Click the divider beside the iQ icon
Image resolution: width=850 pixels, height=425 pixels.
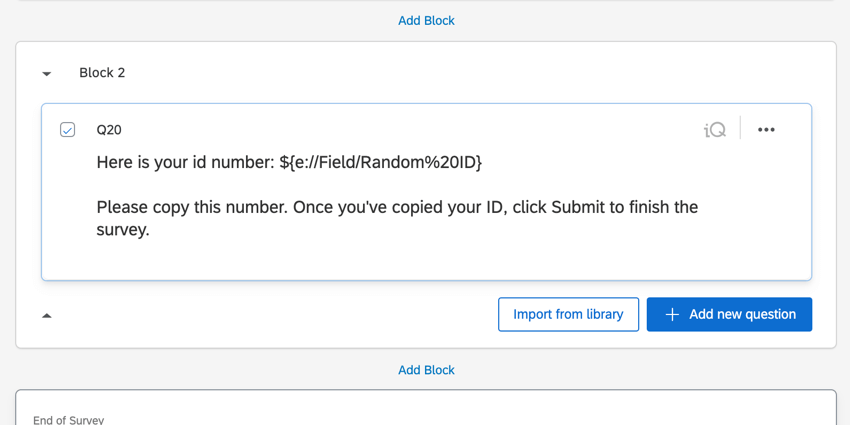coord(740,129)
